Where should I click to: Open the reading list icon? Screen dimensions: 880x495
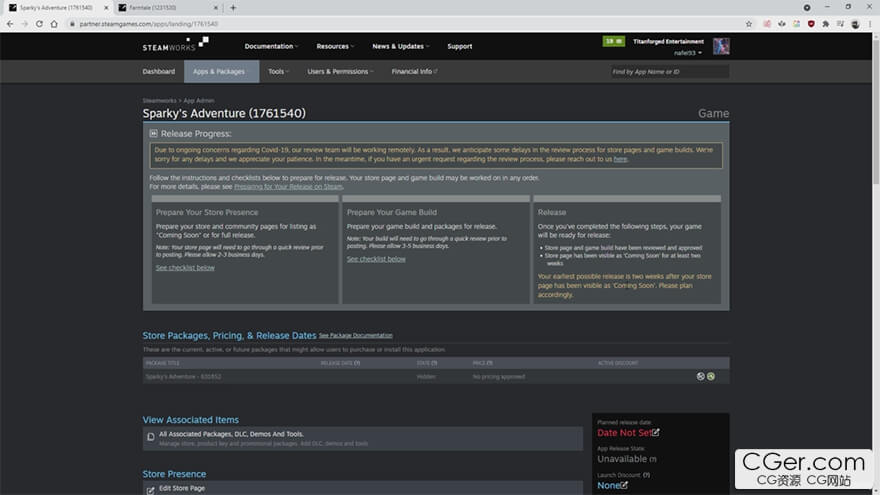(x=840, y=24)
